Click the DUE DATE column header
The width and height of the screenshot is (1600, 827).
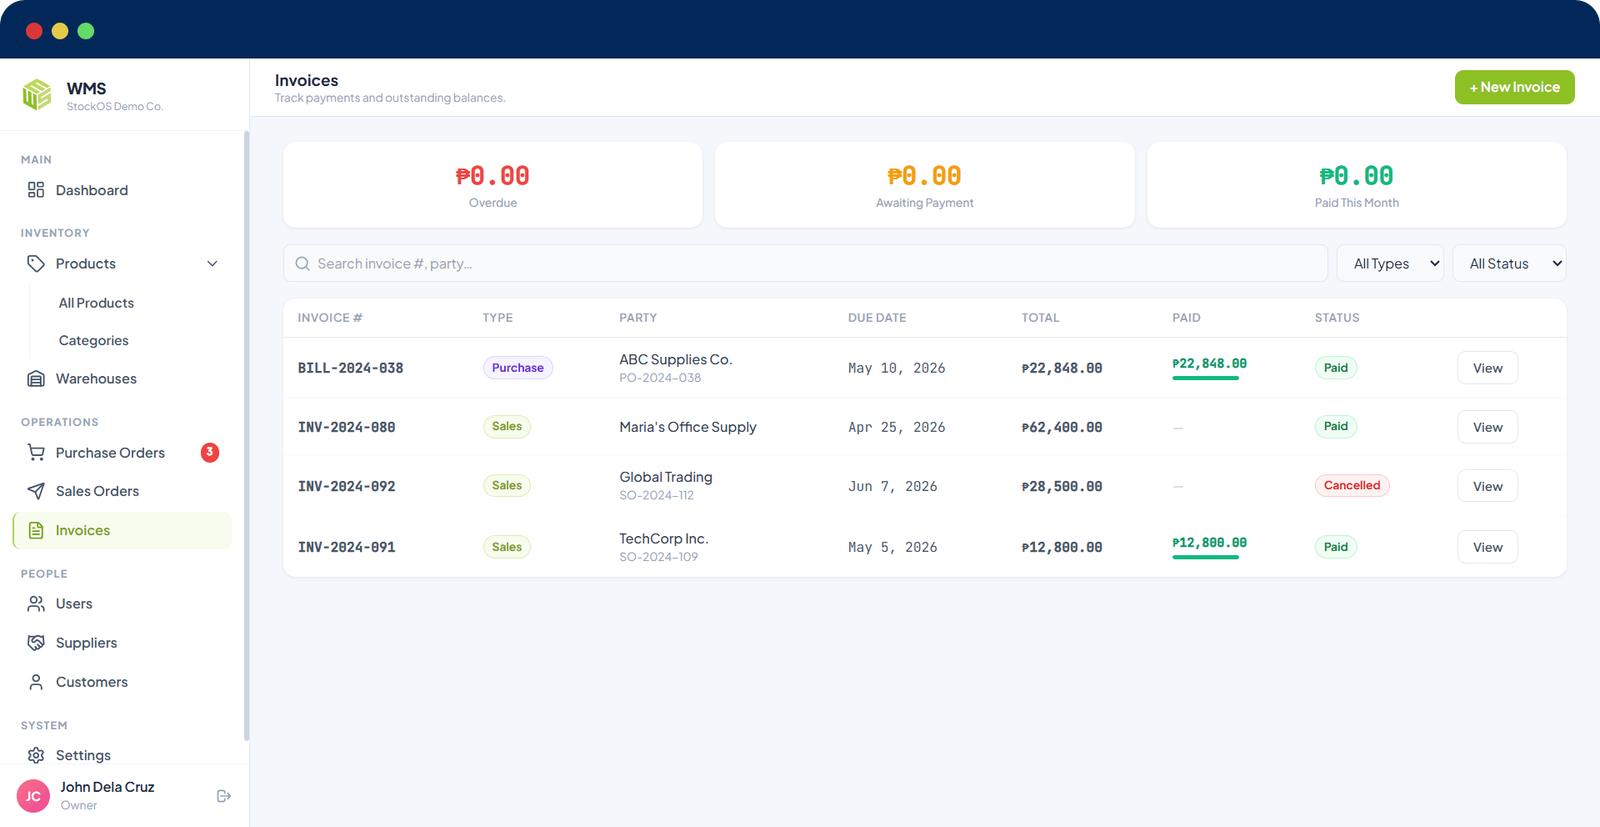tap(877, 318)
